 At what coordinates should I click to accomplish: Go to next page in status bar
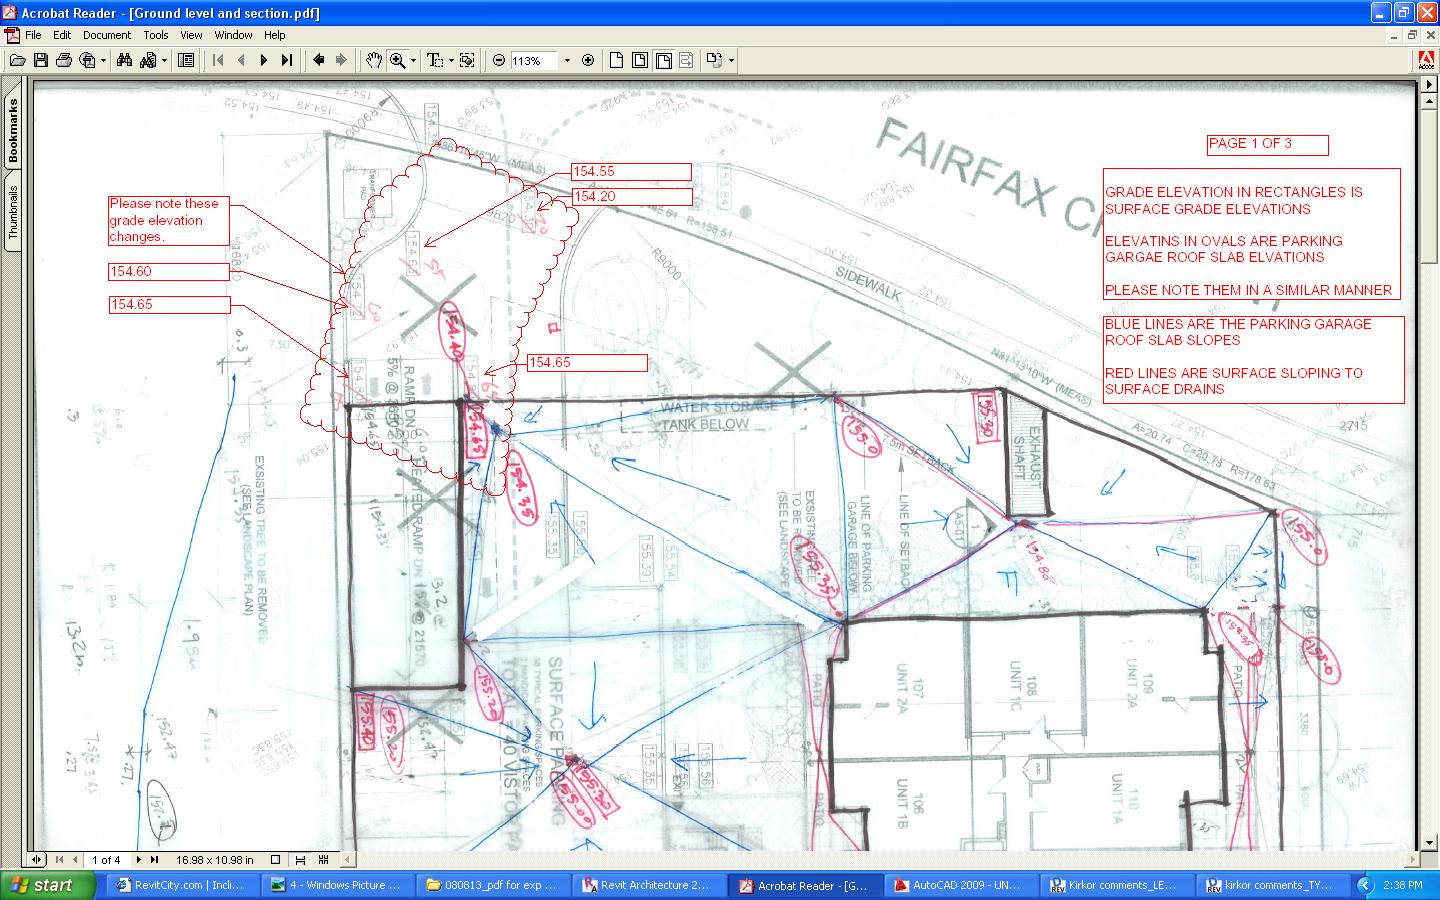139,859
